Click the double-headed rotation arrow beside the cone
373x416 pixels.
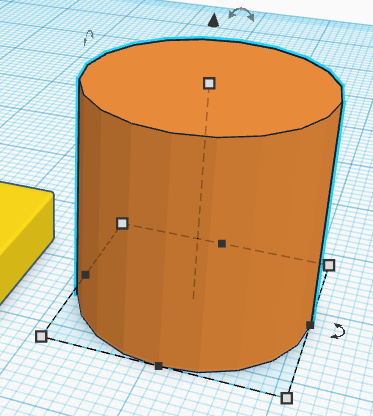(x=241, y=15)
